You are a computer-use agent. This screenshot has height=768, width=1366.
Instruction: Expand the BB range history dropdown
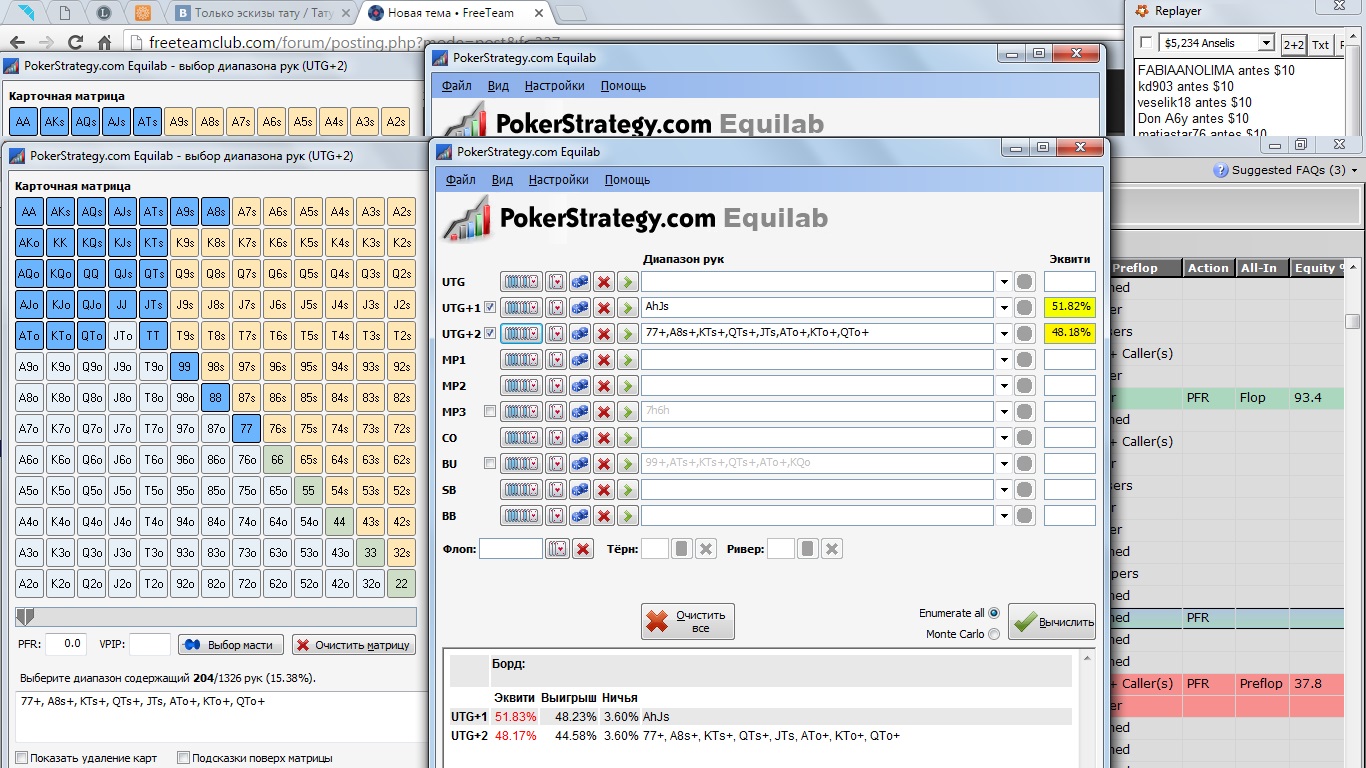pyautogui.click(x=1004, y=516)
